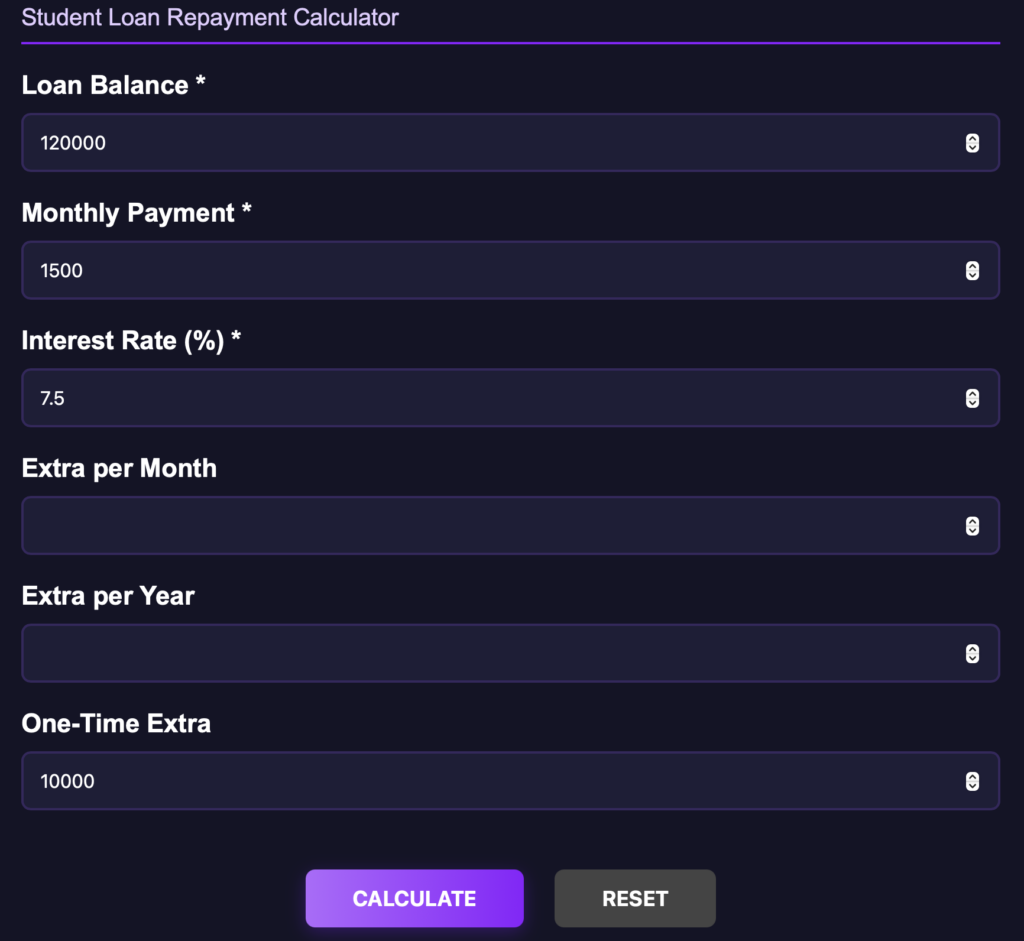This screenshot has width=1024, height=941.
Task: Click the Interest Rate stepper arrows
Action: 972,398
